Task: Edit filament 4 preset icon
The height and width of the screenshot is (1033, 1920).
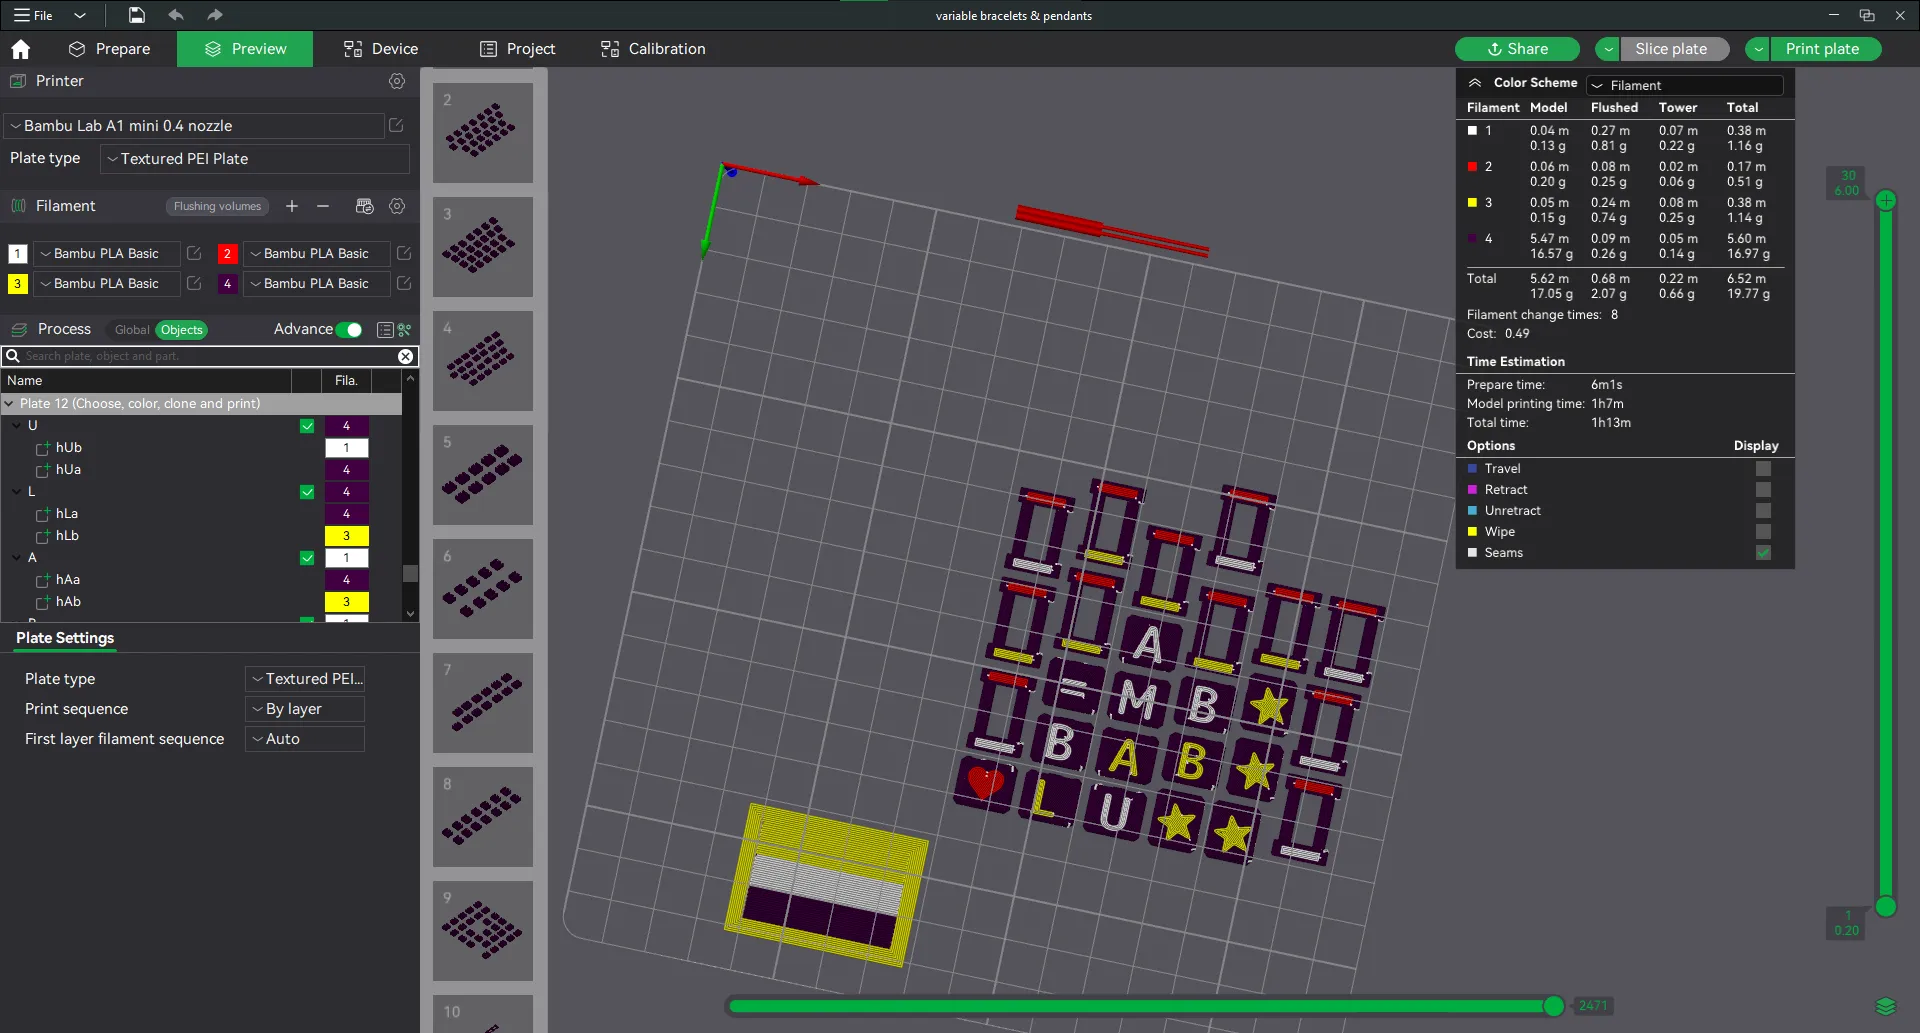Action: click(x=404, y=284)
